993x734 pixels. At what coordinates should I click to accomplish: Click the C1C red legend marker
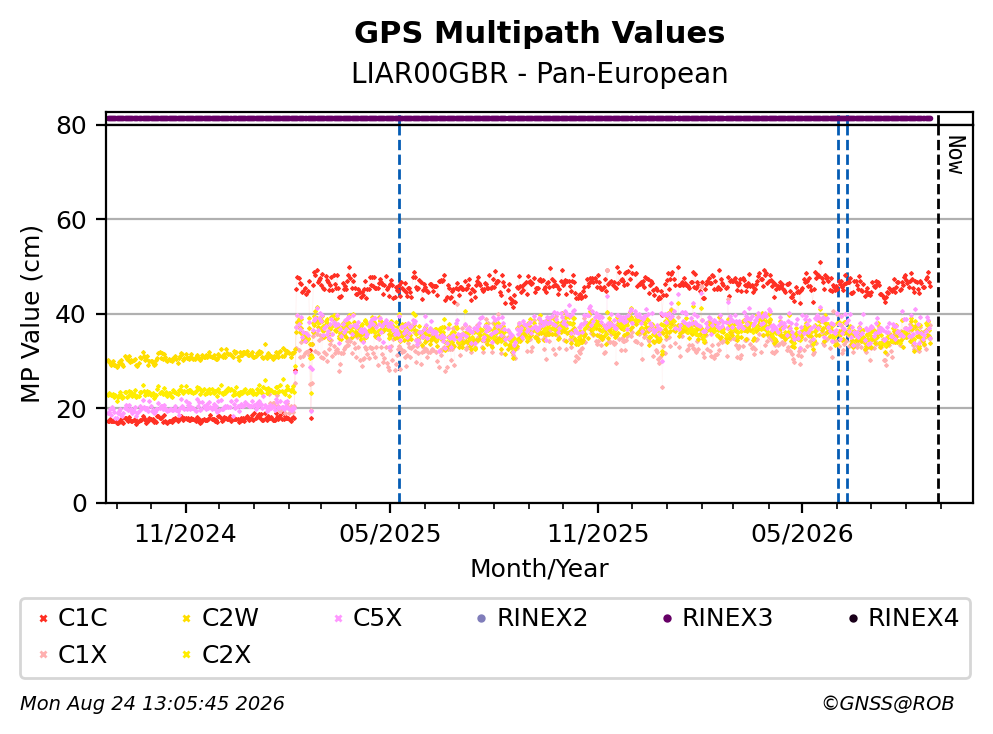(x=44, y=618)
